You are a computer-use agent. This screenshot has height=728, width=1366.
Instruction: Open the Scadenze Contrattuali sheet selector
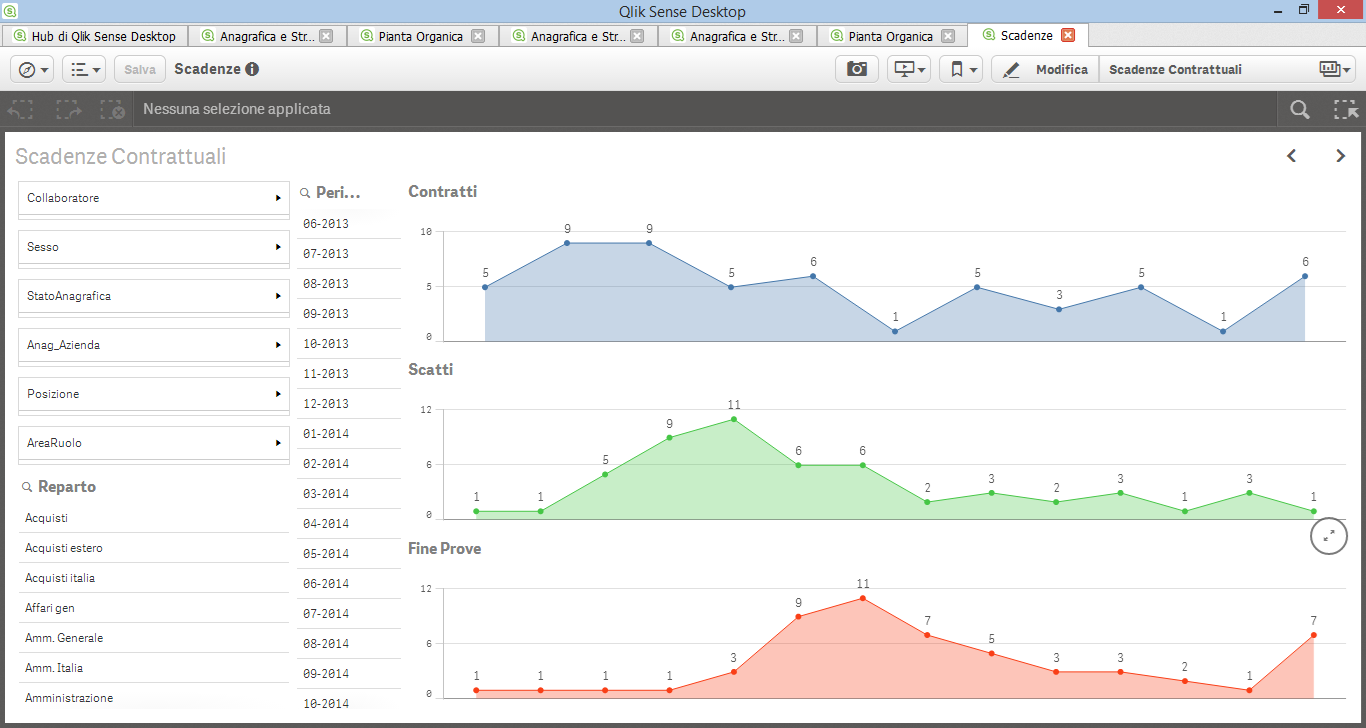[1227, 69]
